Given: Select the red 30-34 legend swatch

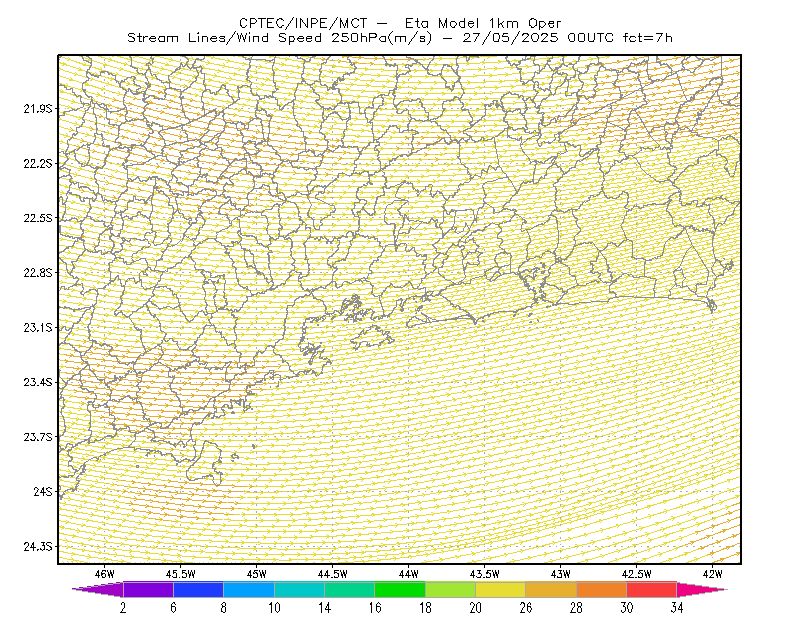Looking at the screenshot, I should (652, 589).
